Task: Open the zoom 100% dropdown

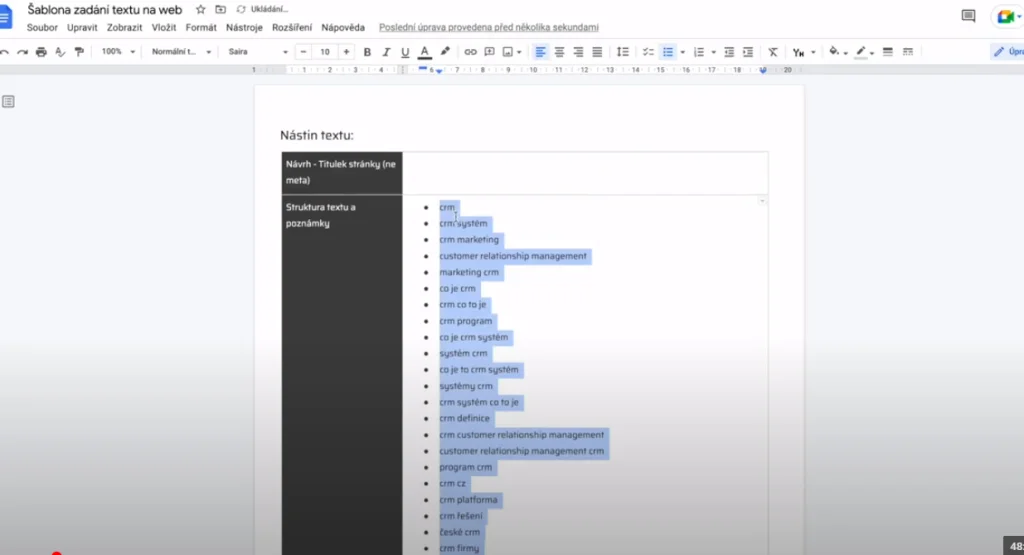Action: coord(116,52)
